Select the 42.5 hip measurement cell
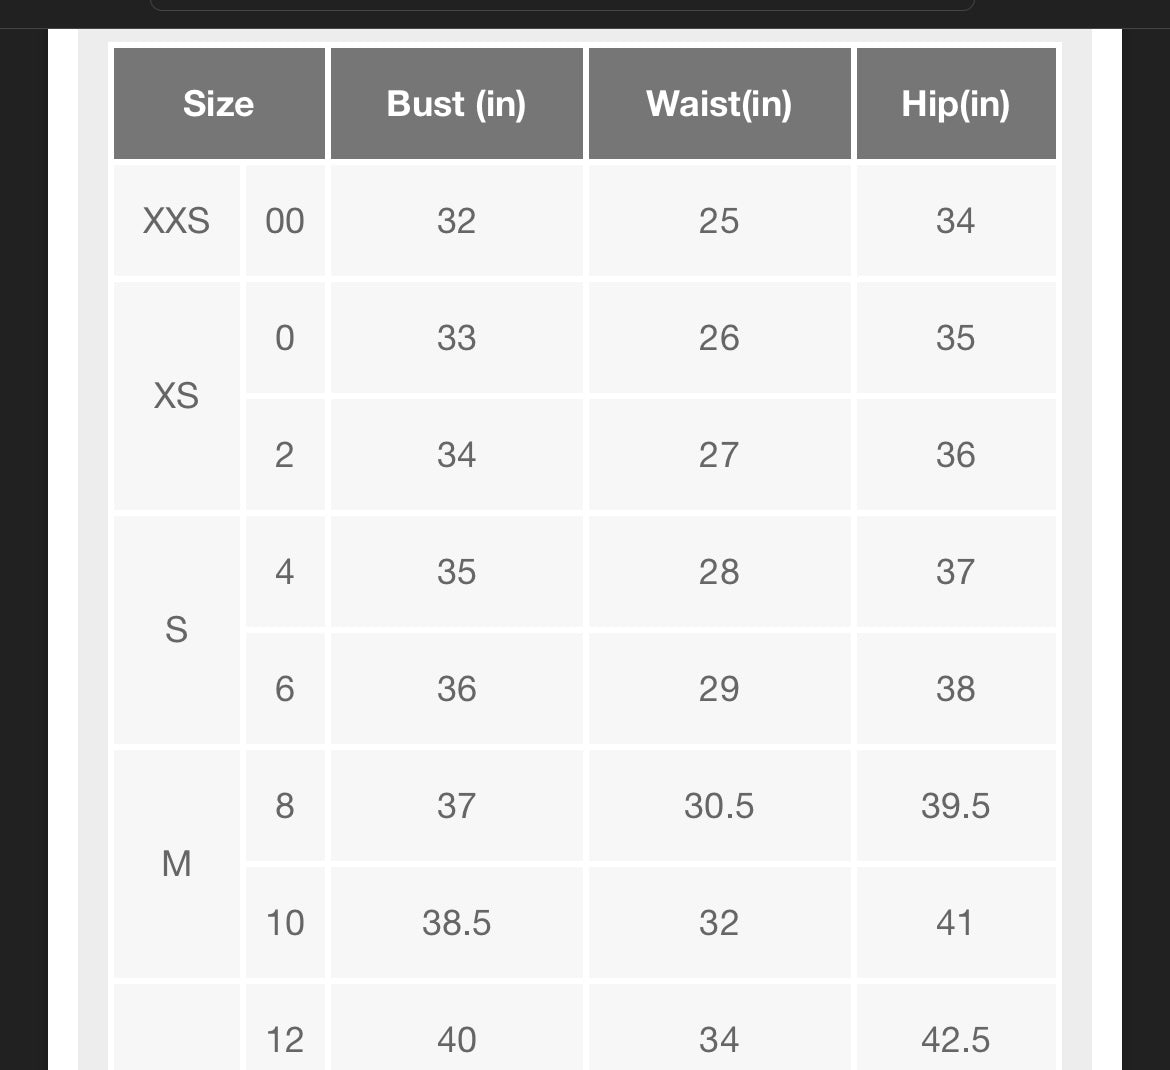This screenshot has width=1170, height=1070. [955, 1040]
